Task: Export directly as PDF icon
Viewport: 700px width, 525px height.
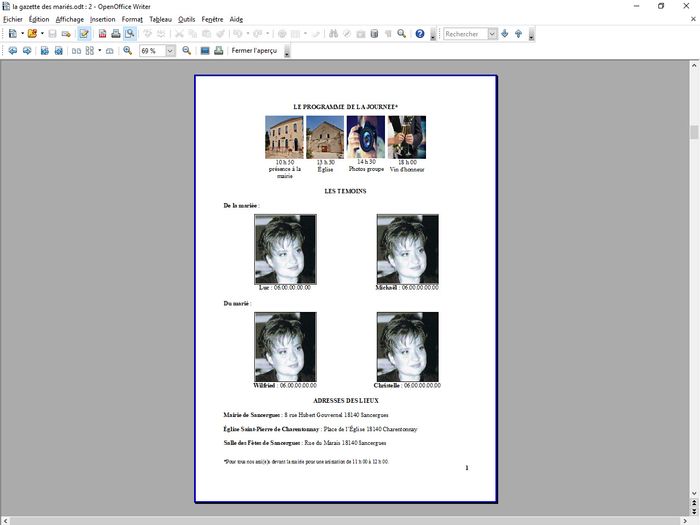Action: tap(103, 33)
